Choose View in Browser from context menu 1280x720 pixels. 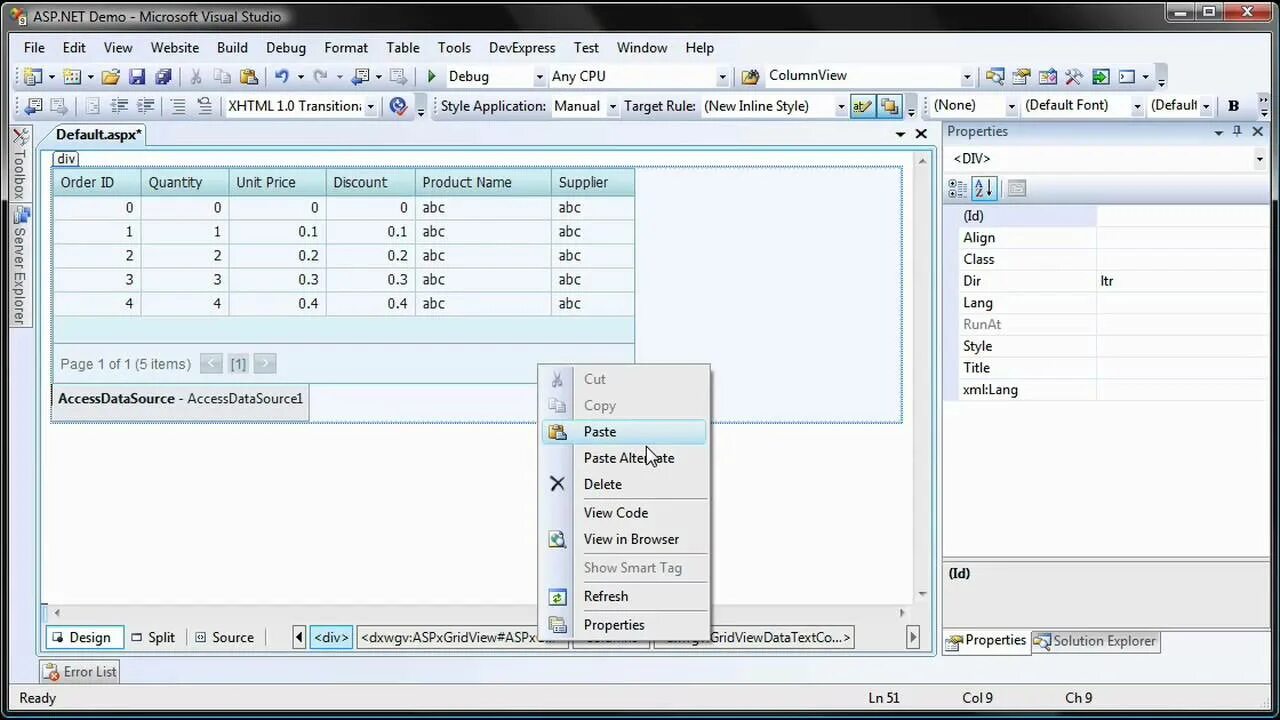pos(624,539)
